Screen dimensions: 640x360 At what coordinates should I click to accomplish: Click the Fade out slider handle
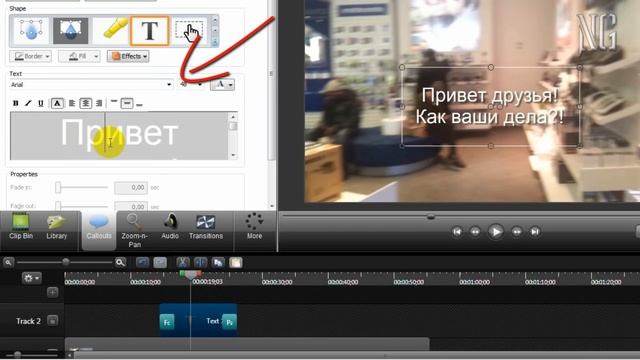pyautogui.click(x=58, y=206)
